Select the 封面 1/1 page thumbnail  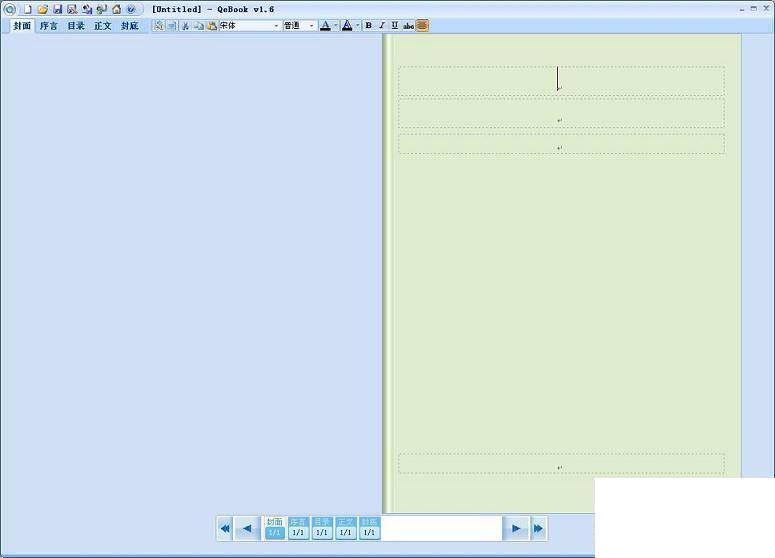(275, 528)
